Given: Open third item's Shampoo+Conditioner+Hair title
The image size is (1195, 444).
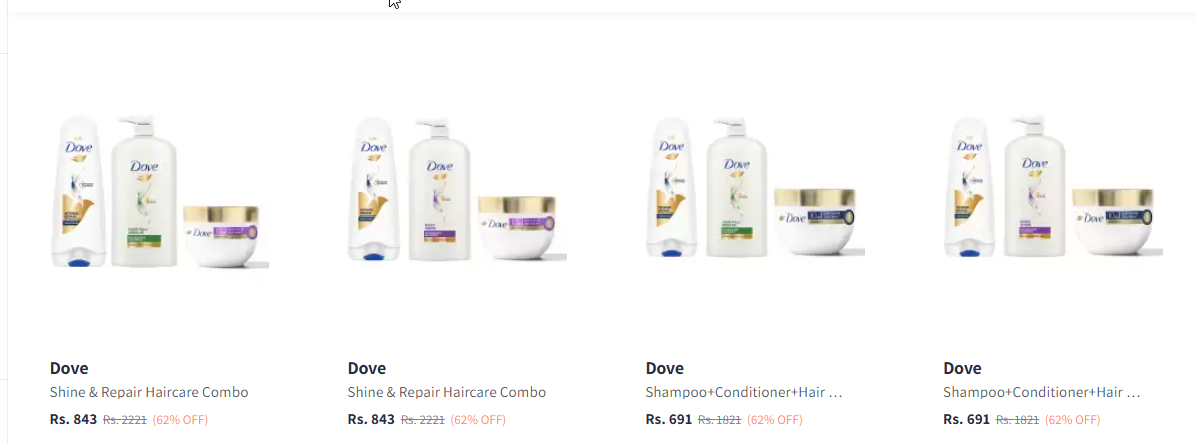Looking at the screenshot, I should (x=744, y=393).
